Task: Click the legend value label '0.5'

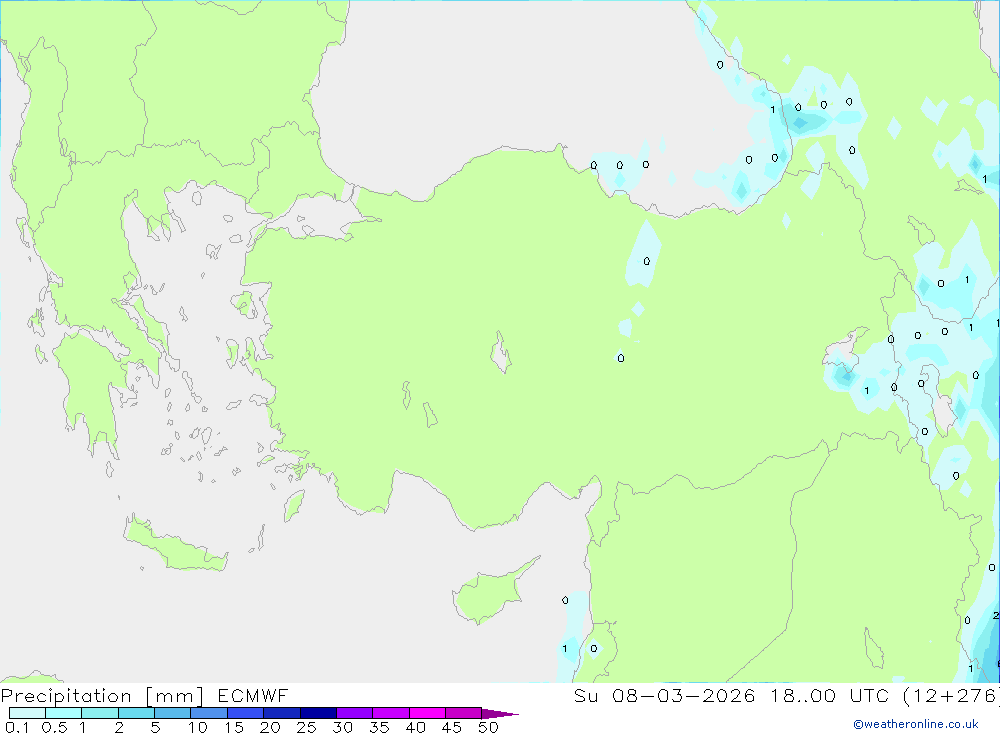Action: pyautogui.click(x=54, y=727)
